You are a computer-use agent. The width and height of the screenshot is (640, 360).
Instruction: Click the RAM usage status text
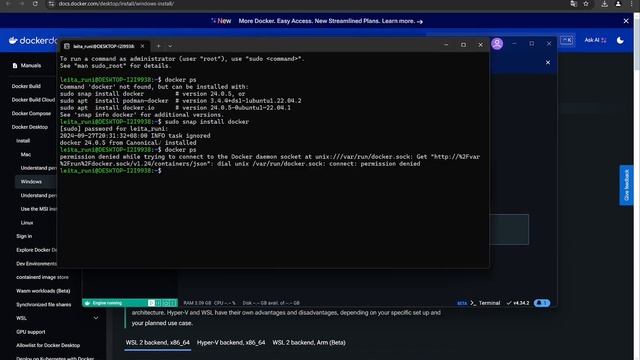197,303
